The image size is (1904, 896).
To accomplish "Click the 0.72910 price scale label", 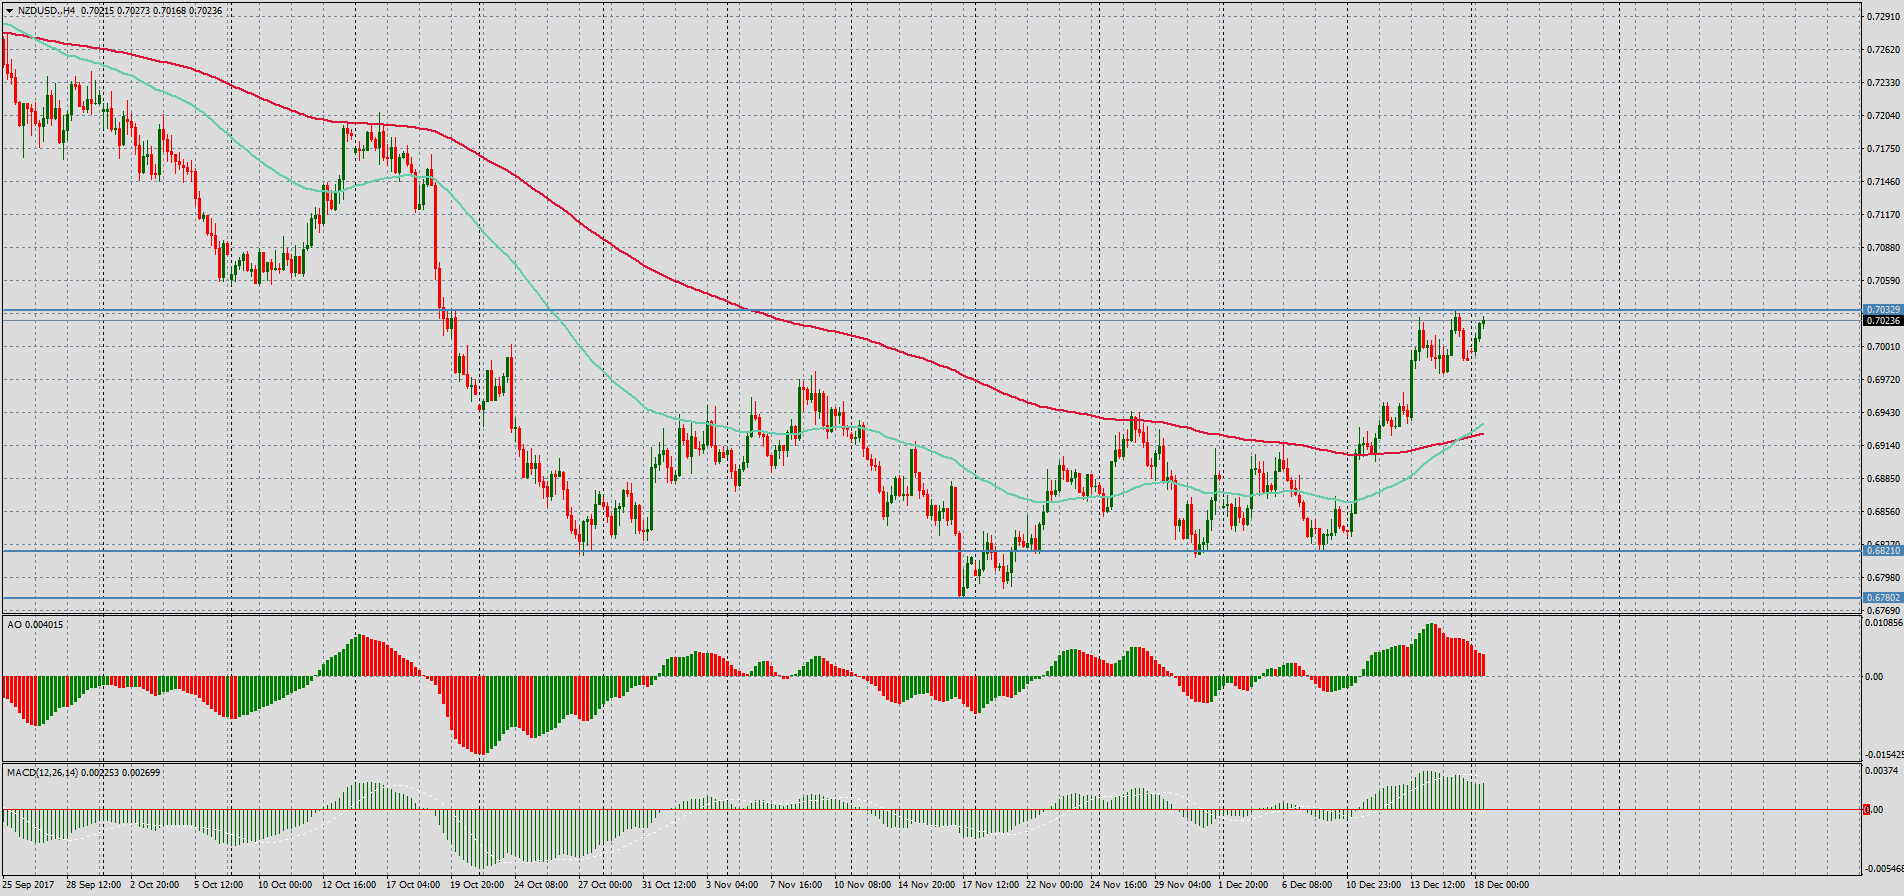I will point(1884,17).
